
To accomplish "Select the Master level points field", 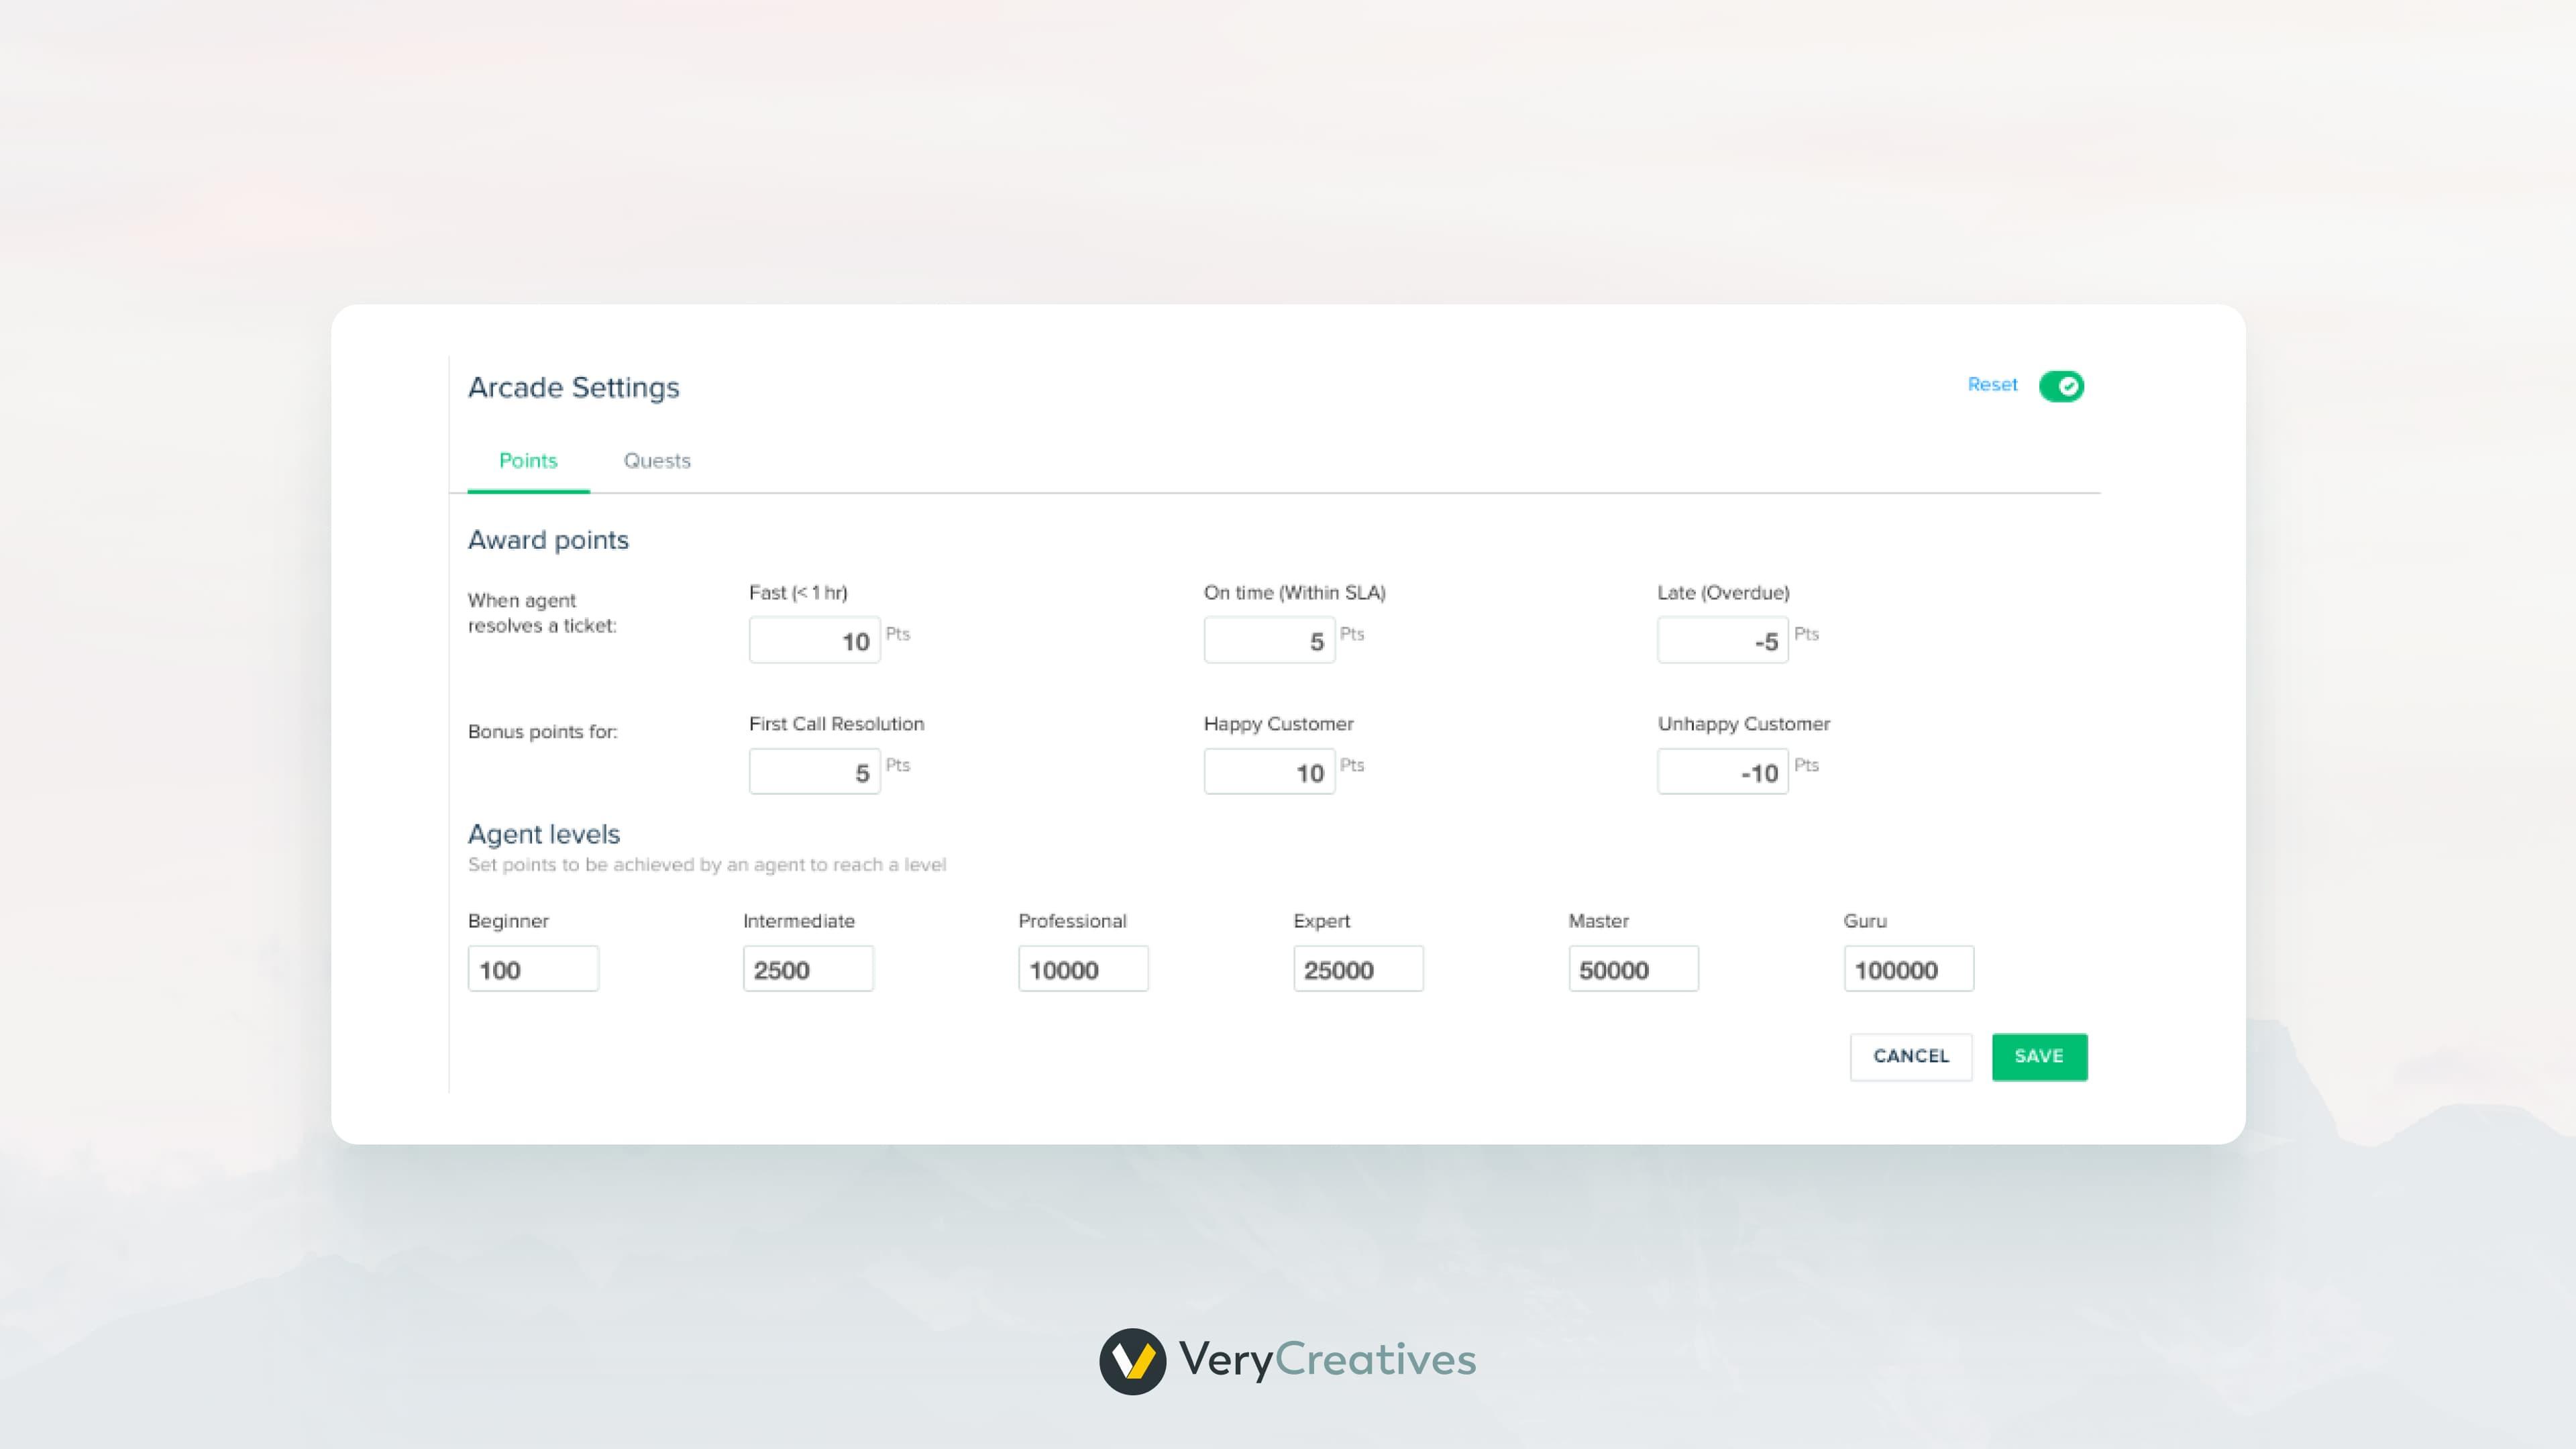I will (1633, 968).
